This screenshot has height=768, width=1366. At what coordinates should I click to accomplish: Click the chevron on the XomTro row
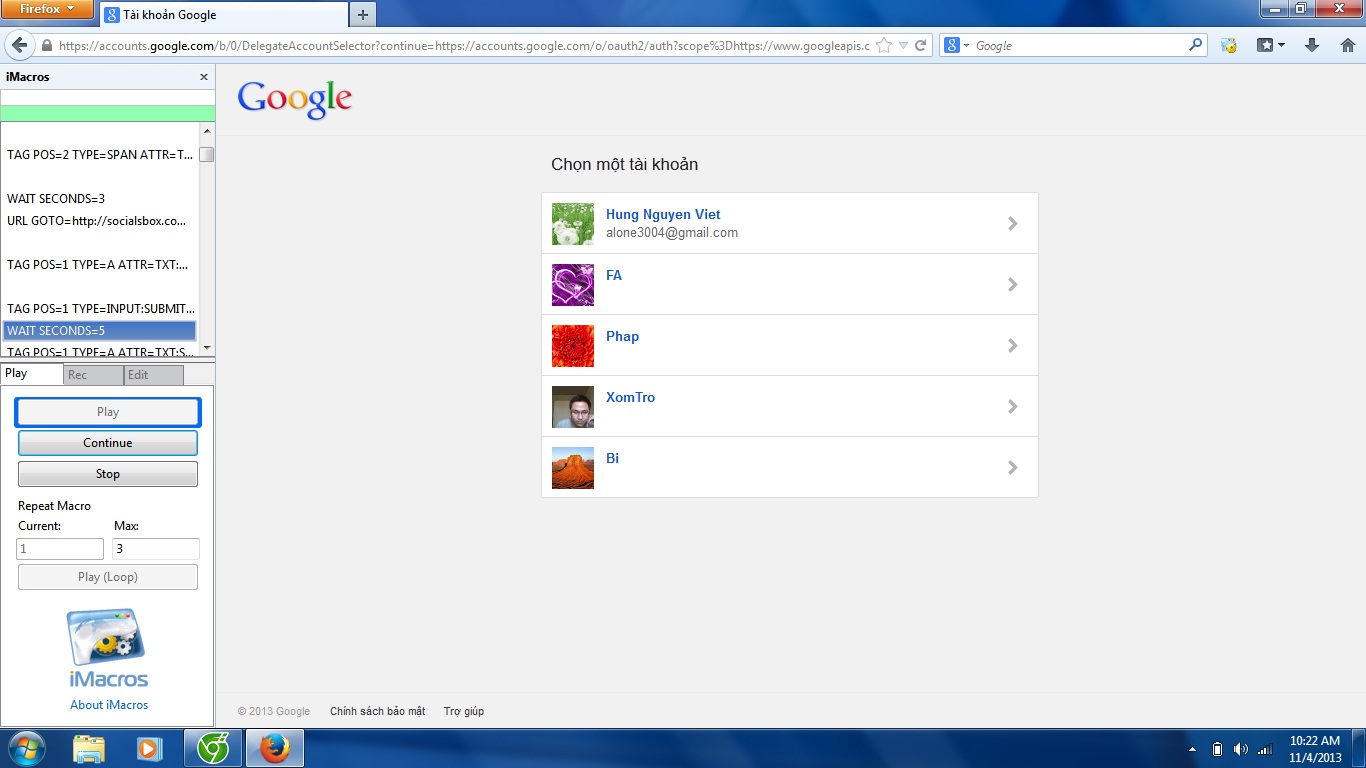coord(1013,407)
